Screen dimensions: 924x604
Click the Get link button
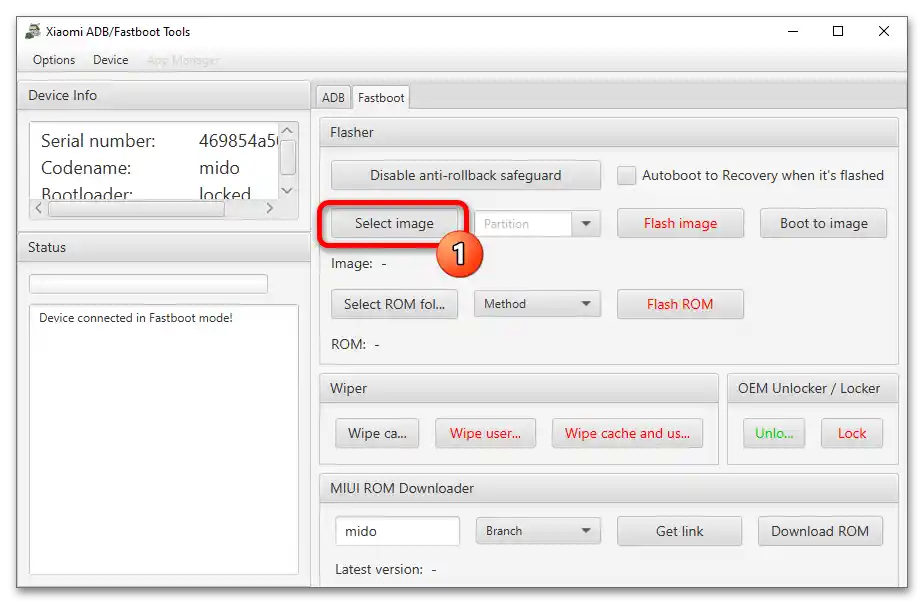679,531
